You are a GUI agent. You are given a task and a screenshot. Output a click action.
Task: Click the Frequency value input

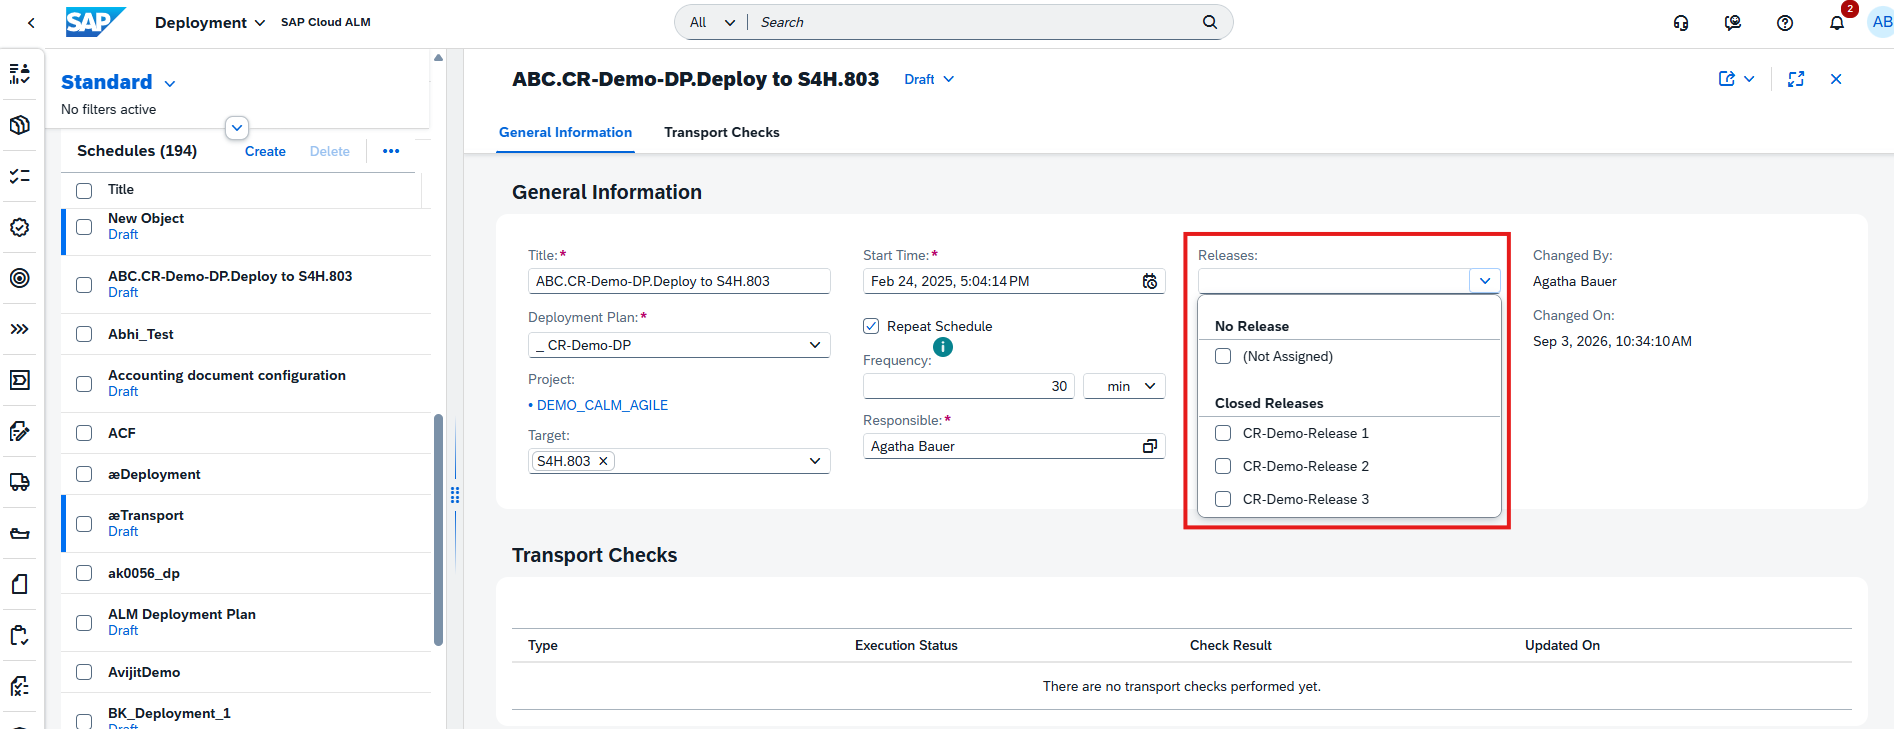pos(969,386)
